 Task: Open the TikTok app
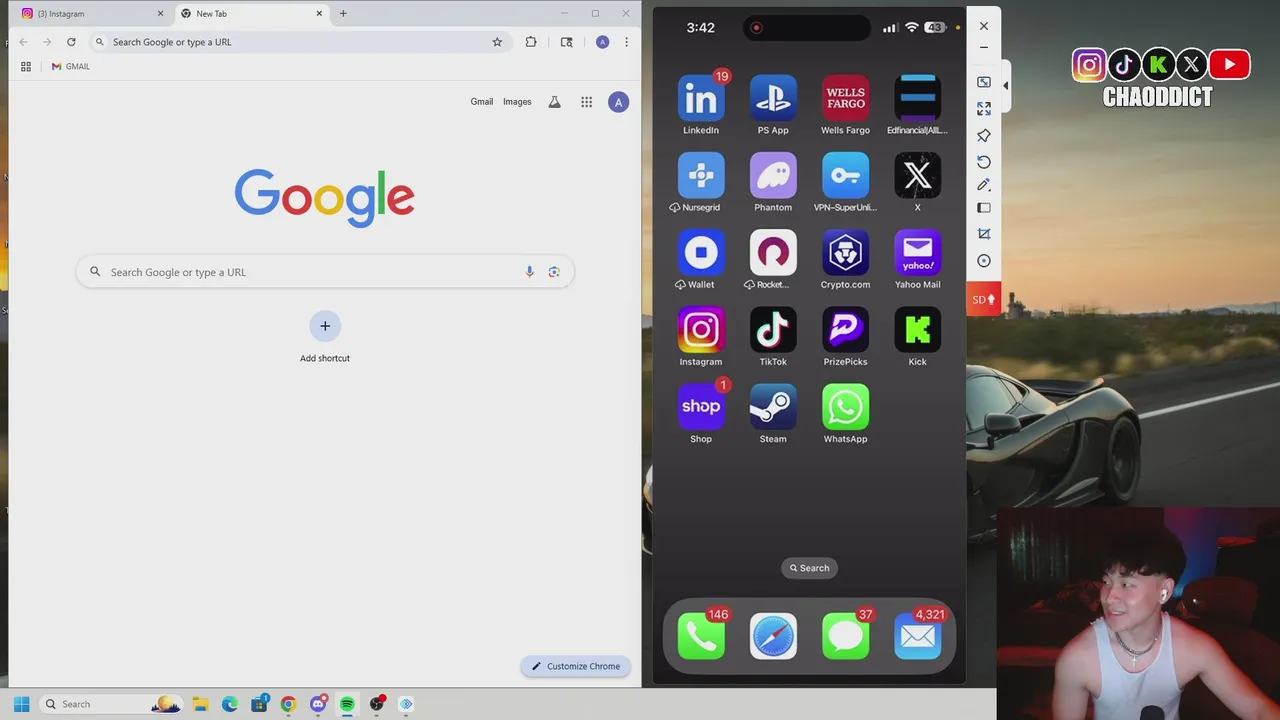click(x=773, y=330)
